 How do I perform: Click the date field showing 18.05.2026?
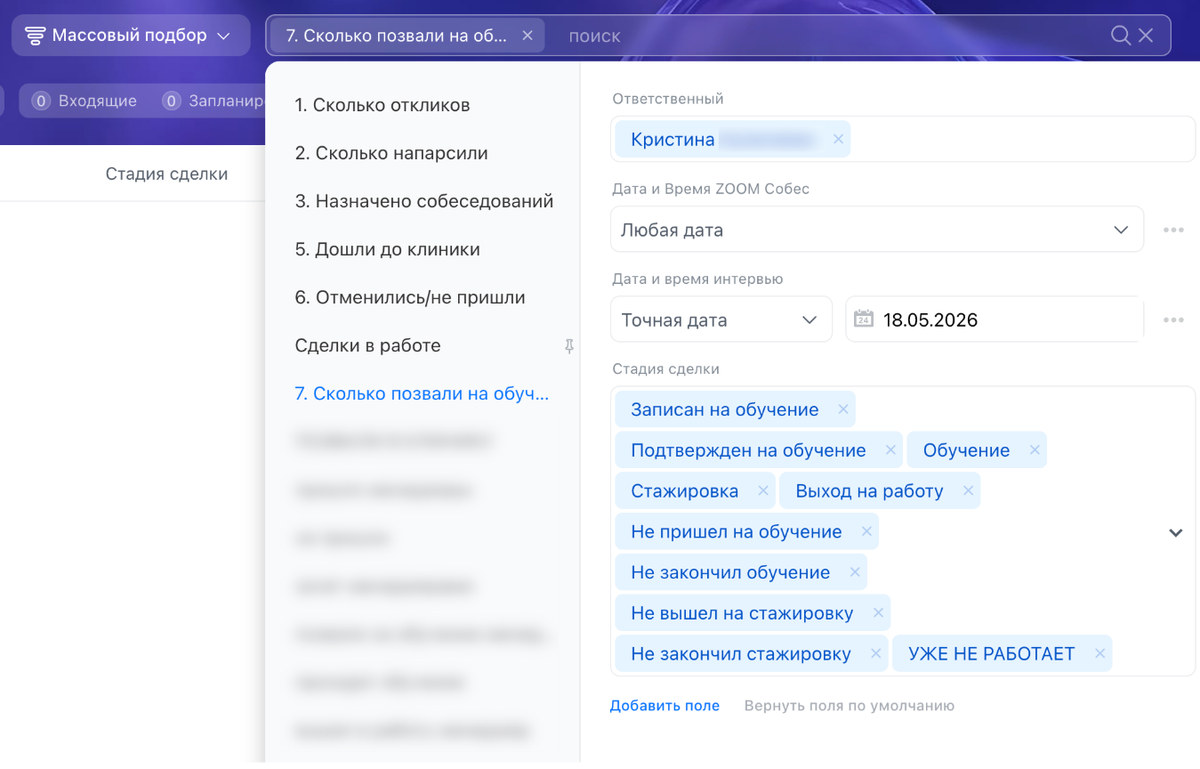click(x=995, y=320)
